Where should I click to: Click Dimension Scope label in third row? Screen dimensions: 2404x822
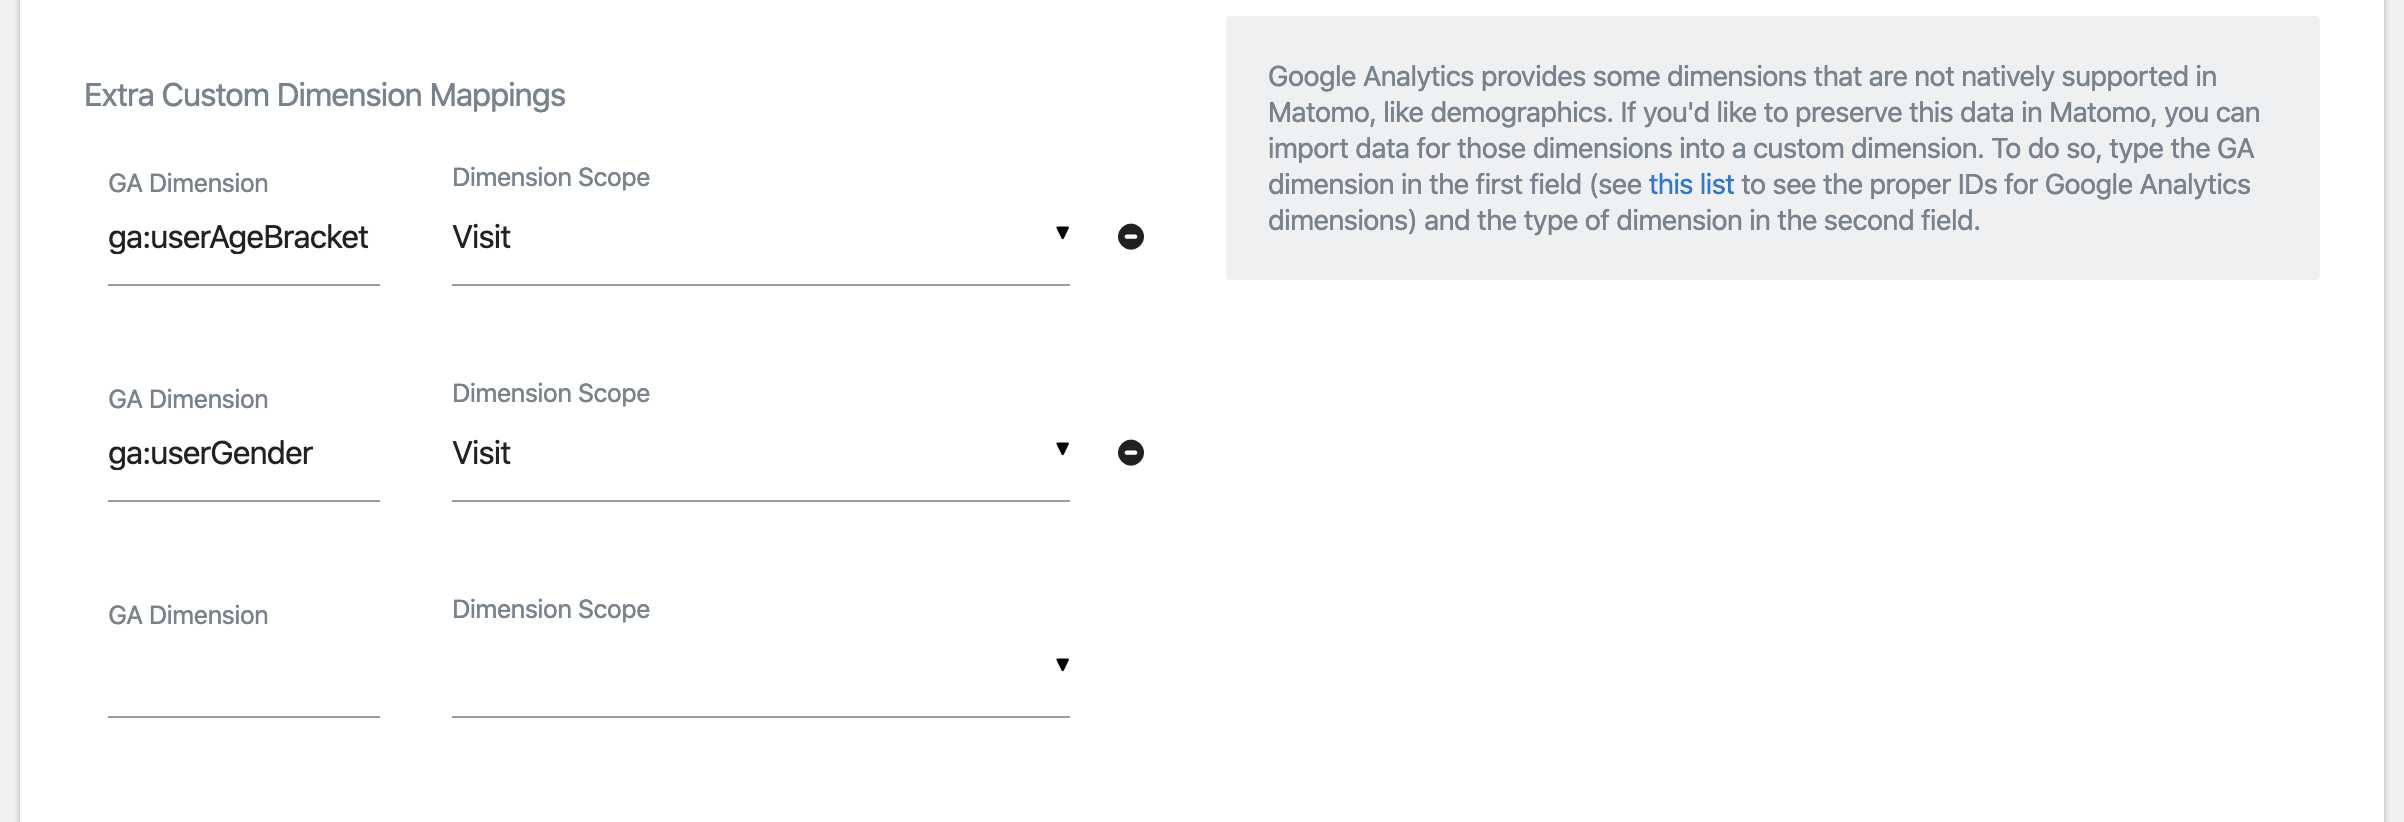pos(551,610)
